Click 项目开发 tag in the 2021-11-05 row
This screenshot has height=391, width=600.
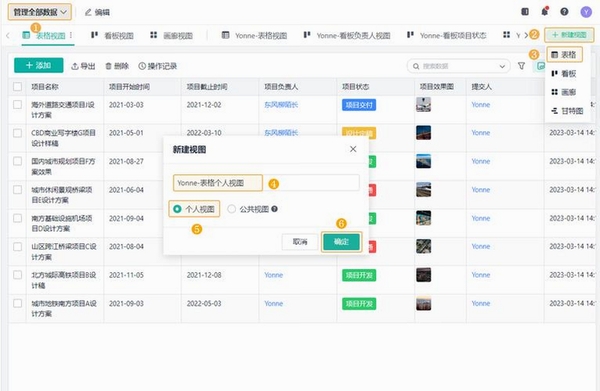coord(359,275)
